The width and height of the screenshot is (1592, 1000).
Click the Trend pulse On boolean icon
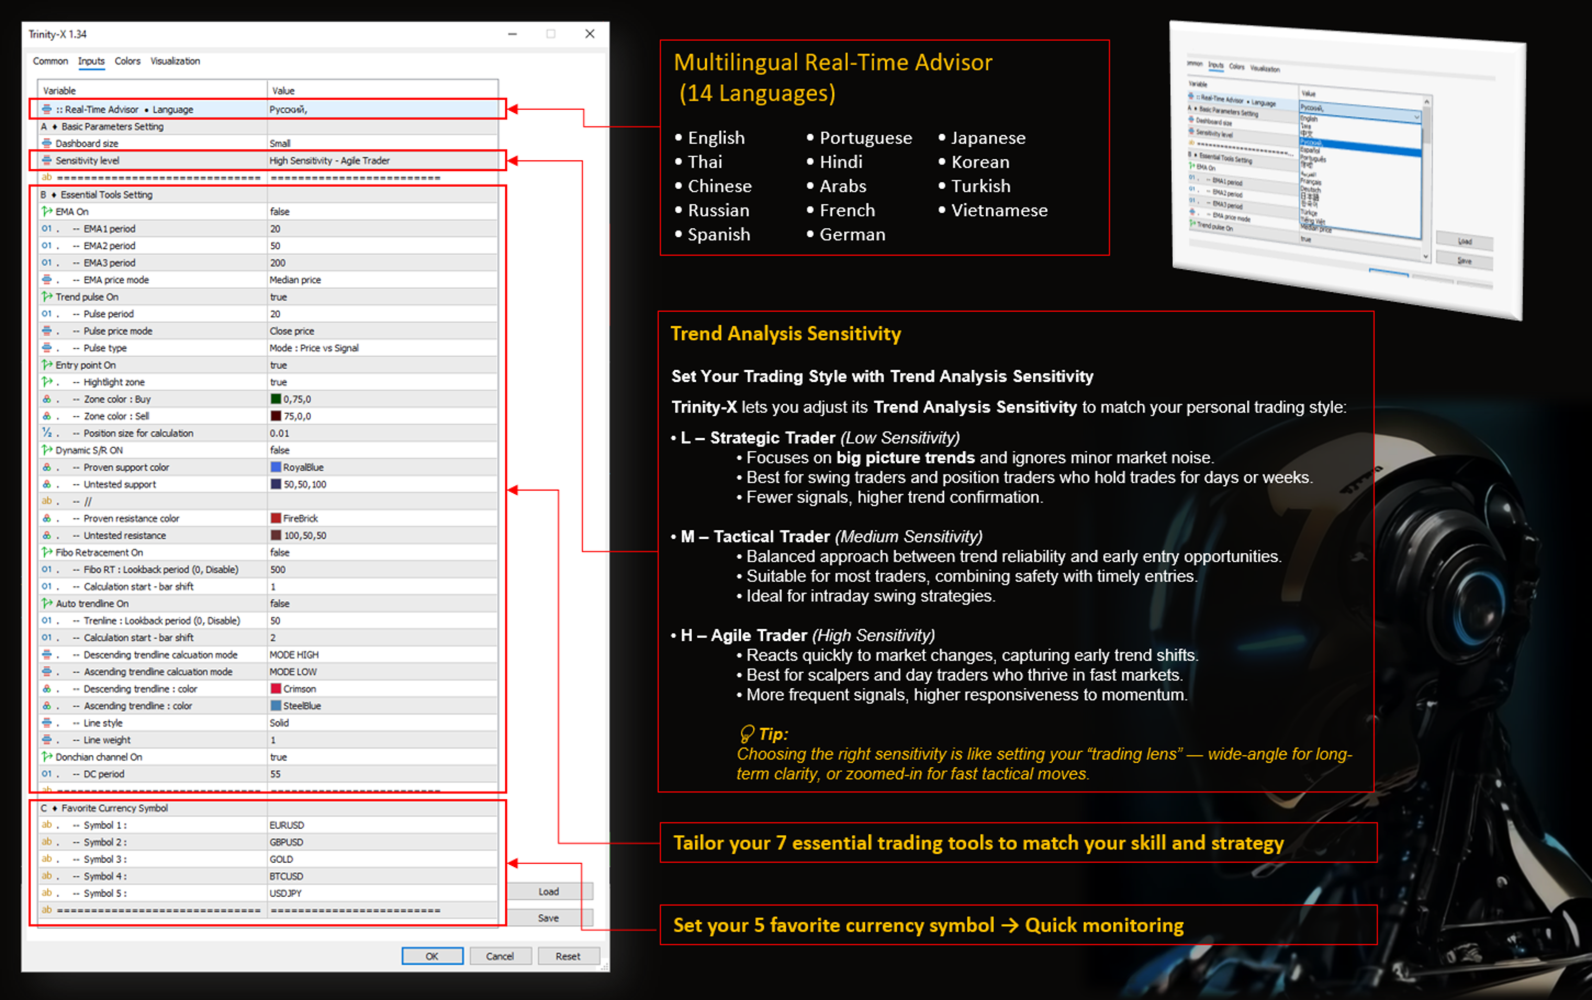point(47,297)
